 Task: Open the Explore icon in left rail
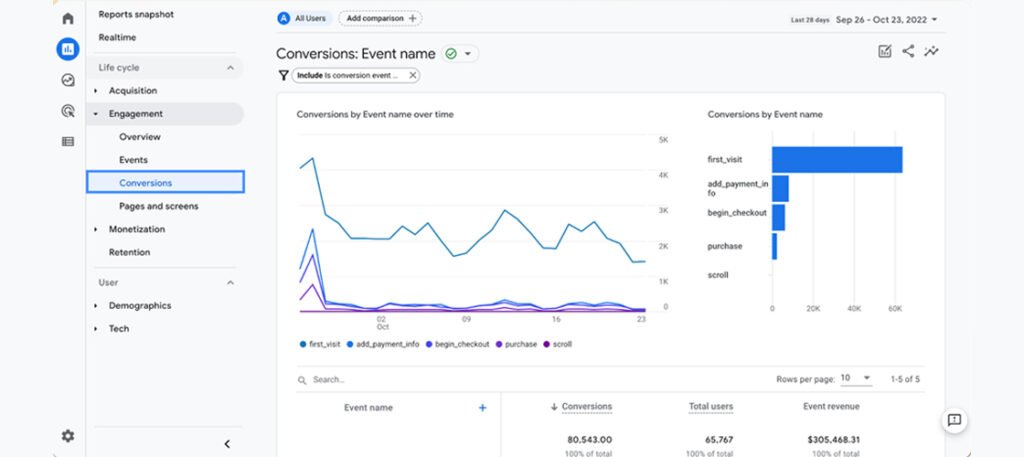click(x=67, y=80)
